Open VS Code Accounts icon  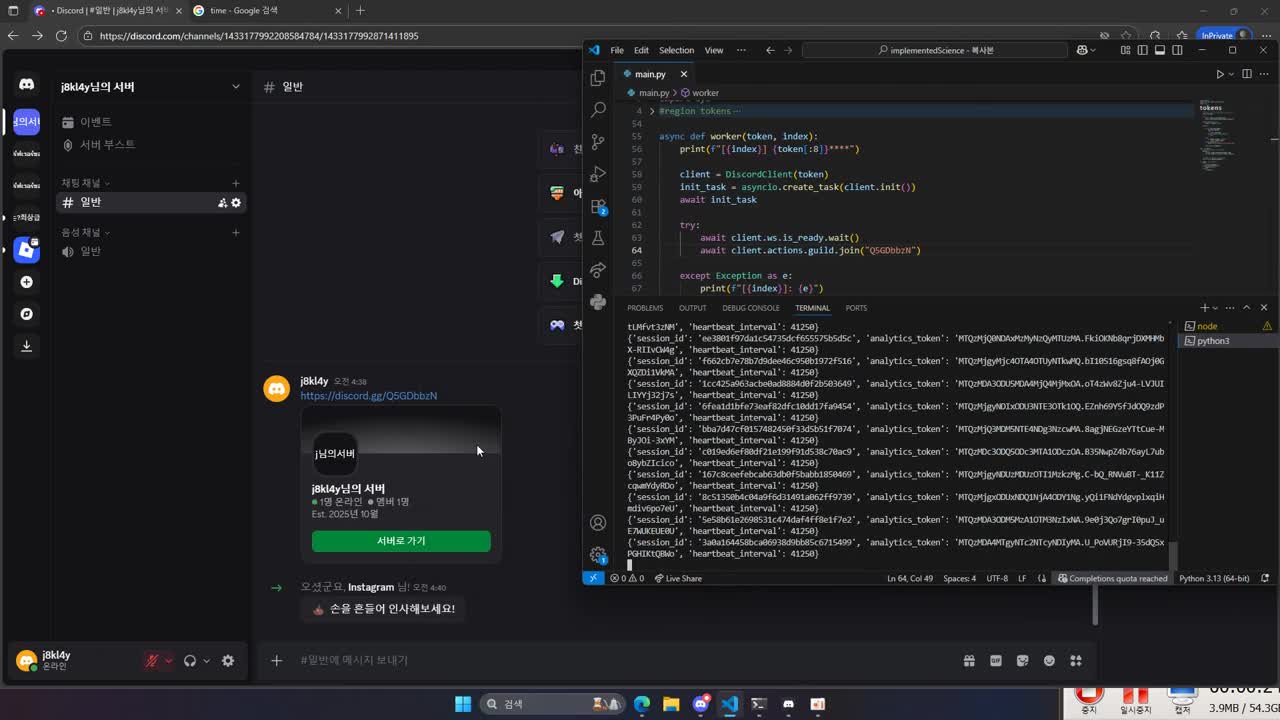click(x=598, y=522)
